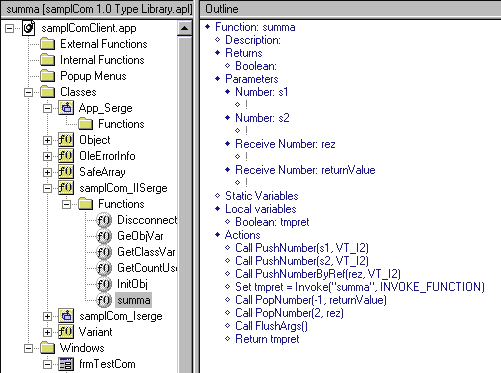501x373 pixels.
Task: Select the 'Call PushNumber(s1, VT_I2)' line
Action: pos(302,248)
